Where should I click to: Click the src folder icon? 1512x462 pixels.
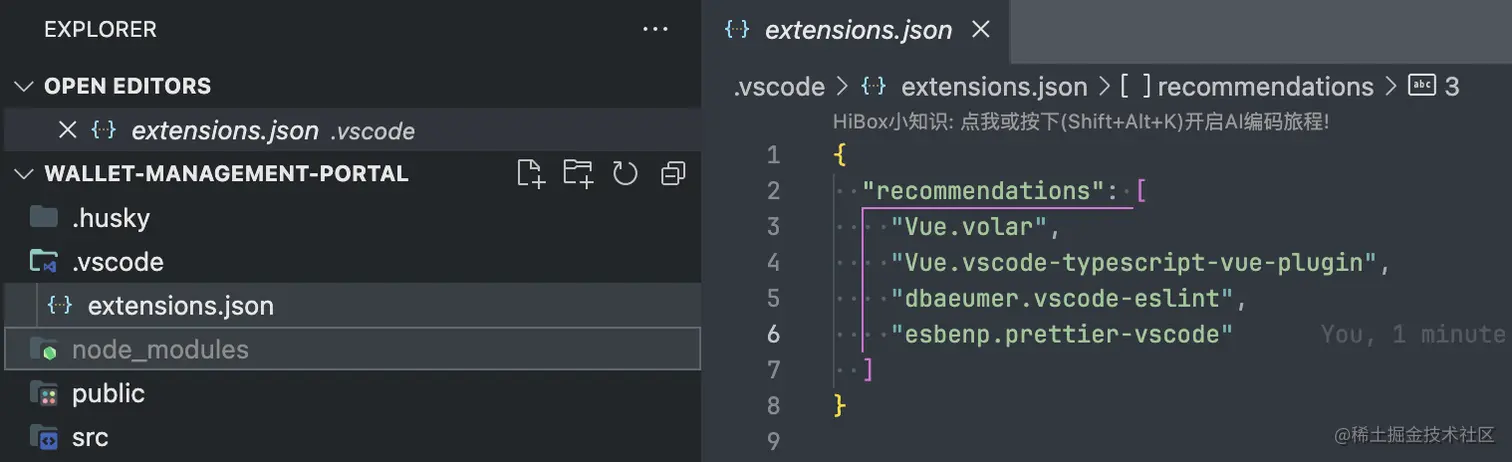[43, 437]
